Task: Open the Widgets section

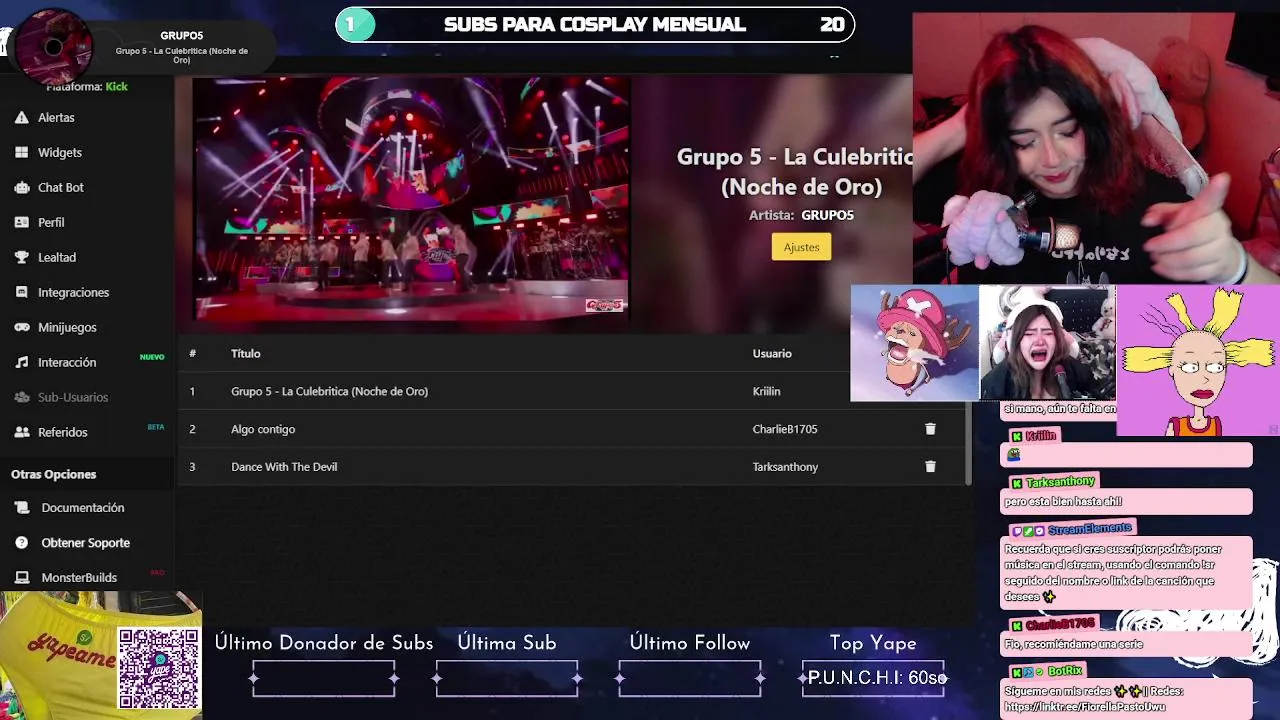Action: point(60,153)
